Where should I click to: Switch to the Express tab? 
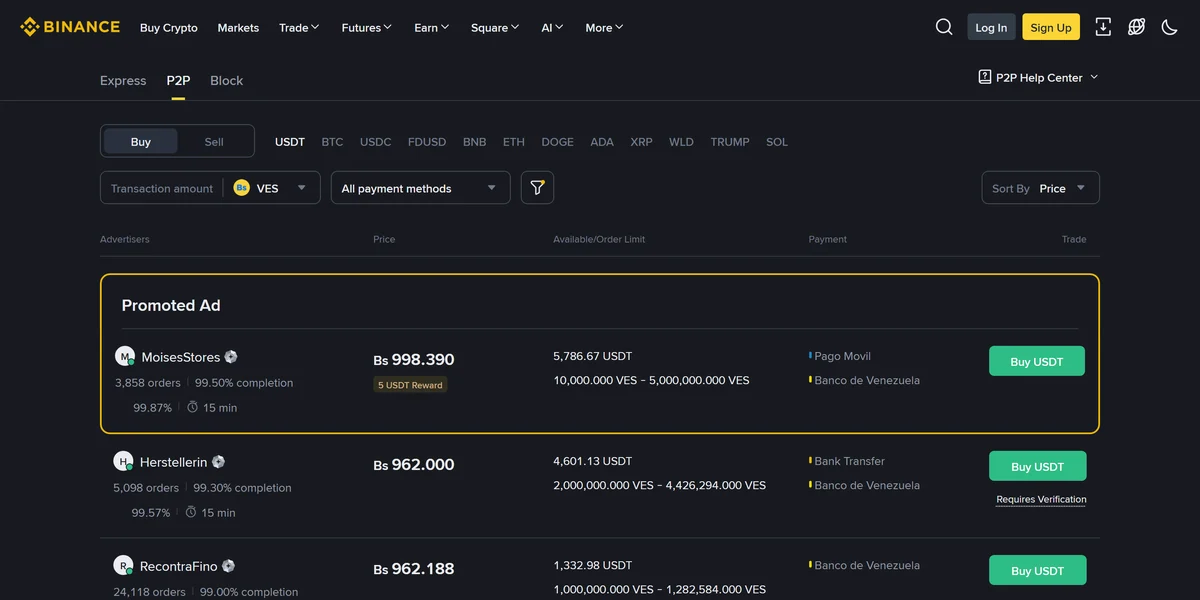click(123, 80)
